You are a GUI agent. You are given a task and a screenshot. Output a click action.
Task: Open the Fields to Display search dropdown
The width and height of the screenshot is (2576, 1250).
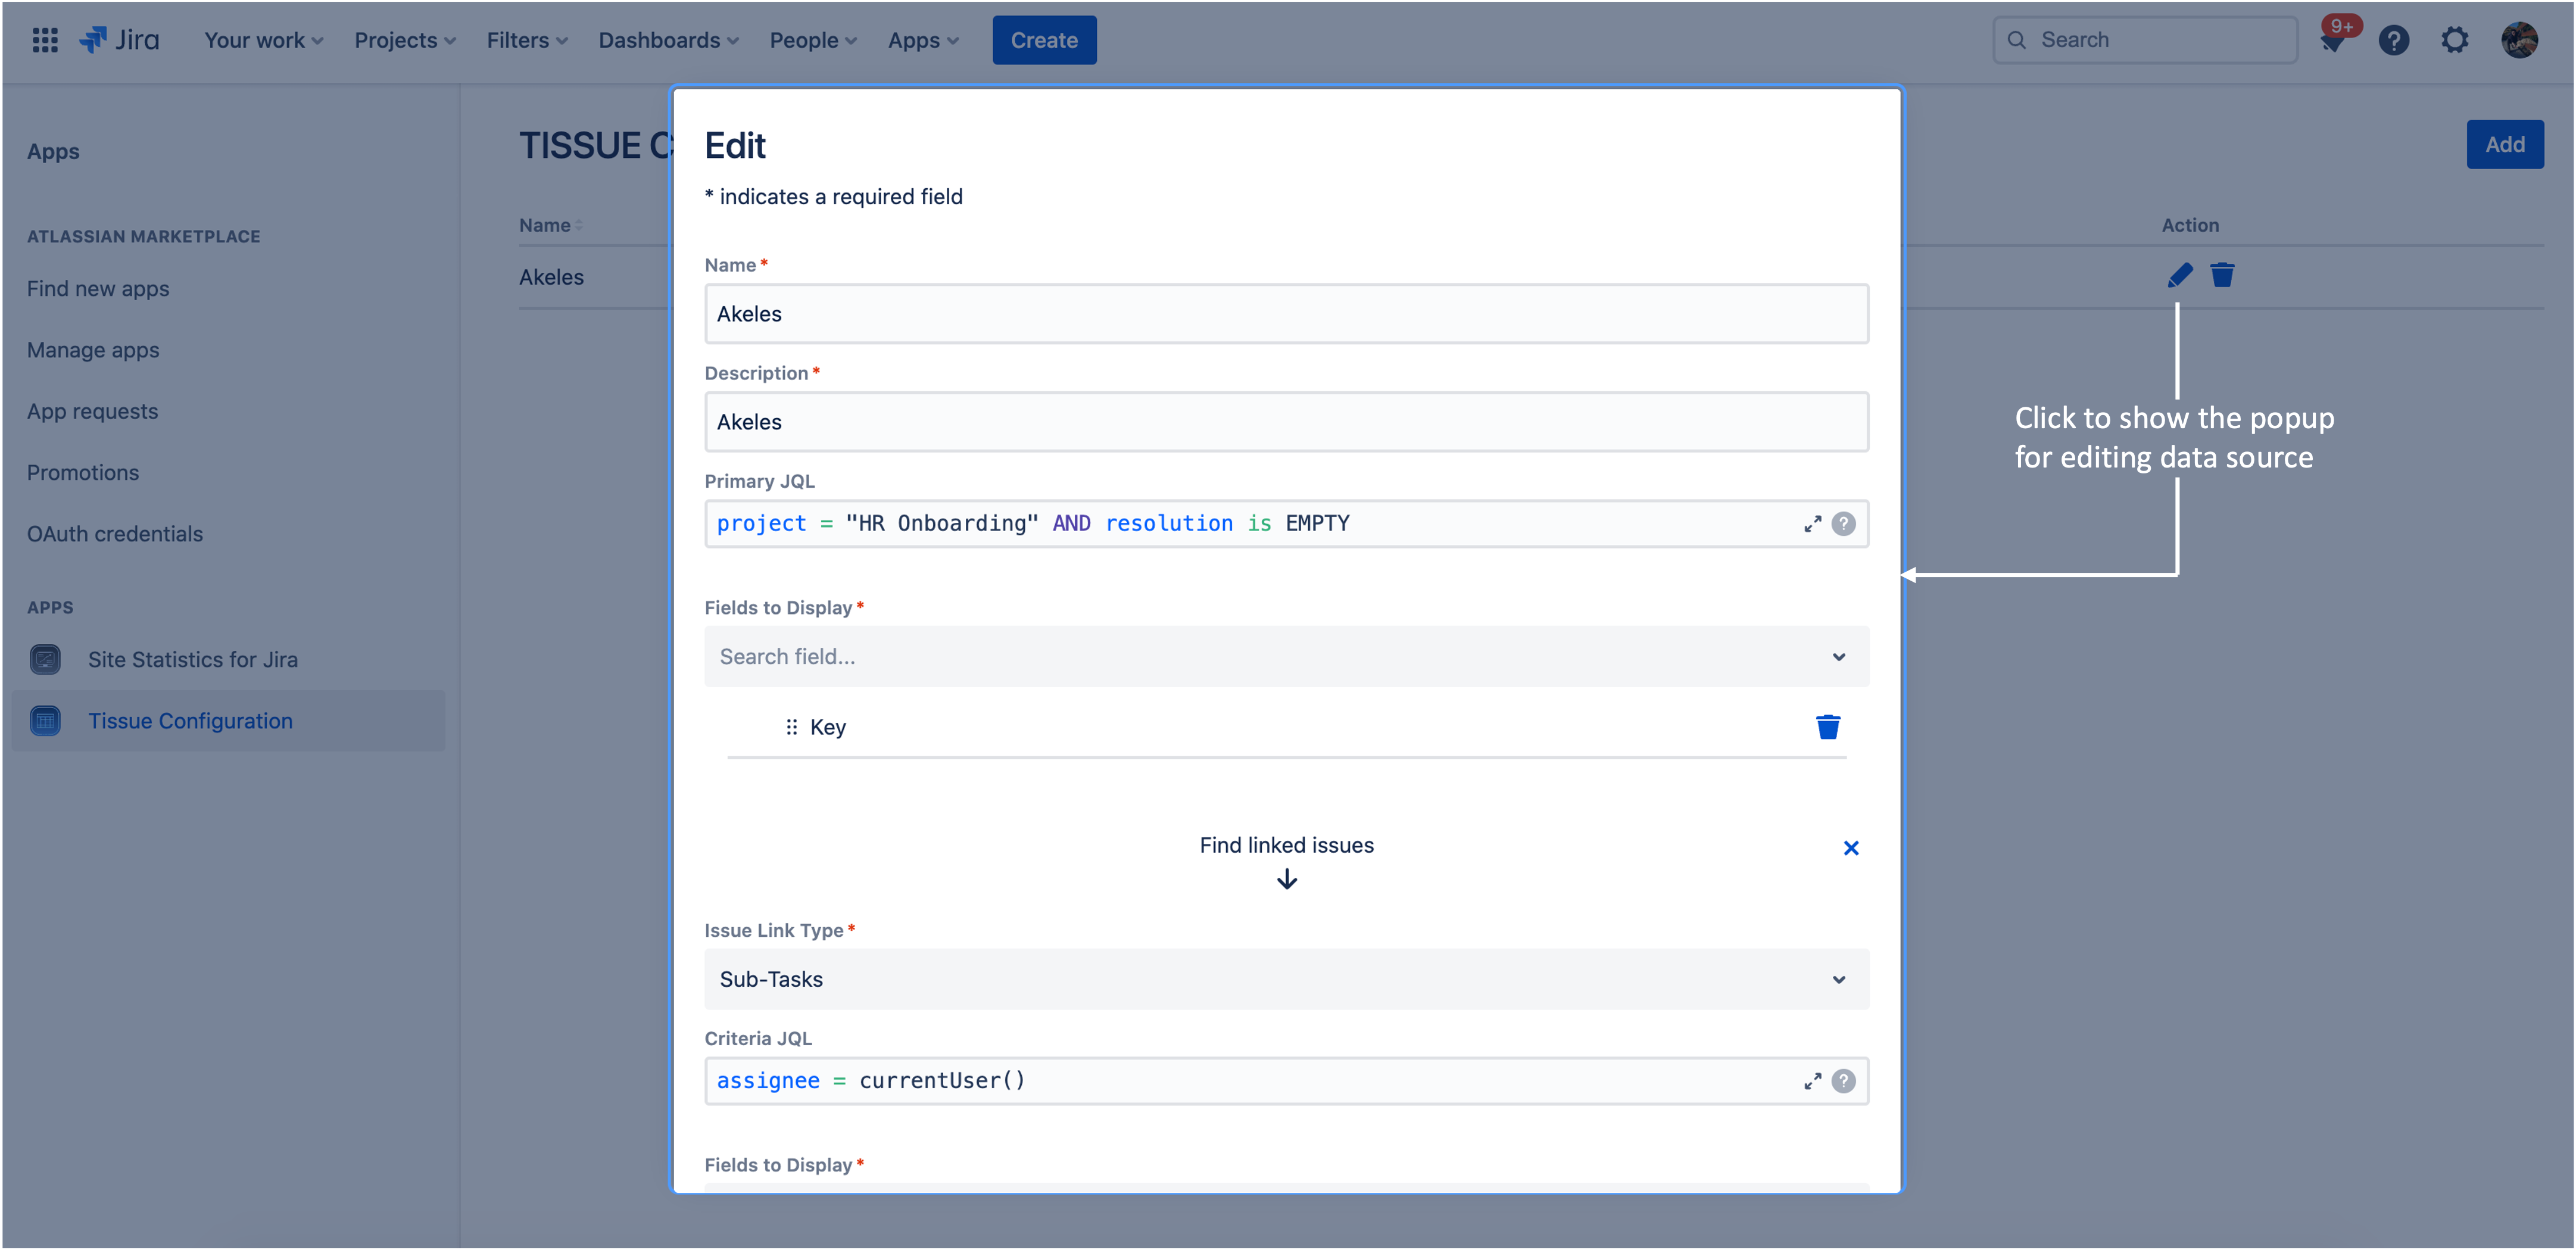(x=1287, y=657)
